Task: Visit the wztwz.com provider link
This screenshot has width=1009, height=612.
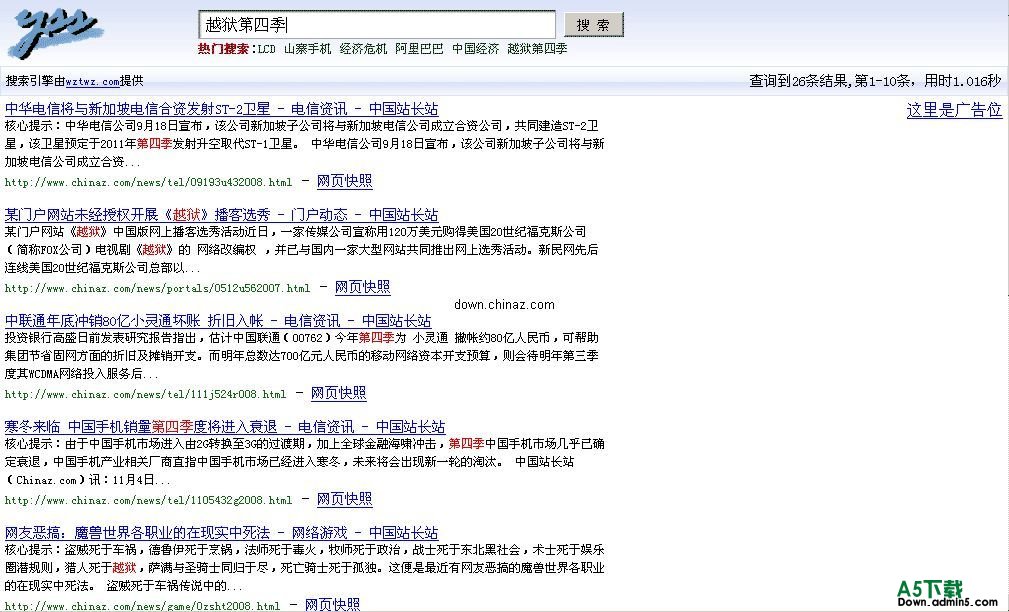Action: click(x=93, y=81)
